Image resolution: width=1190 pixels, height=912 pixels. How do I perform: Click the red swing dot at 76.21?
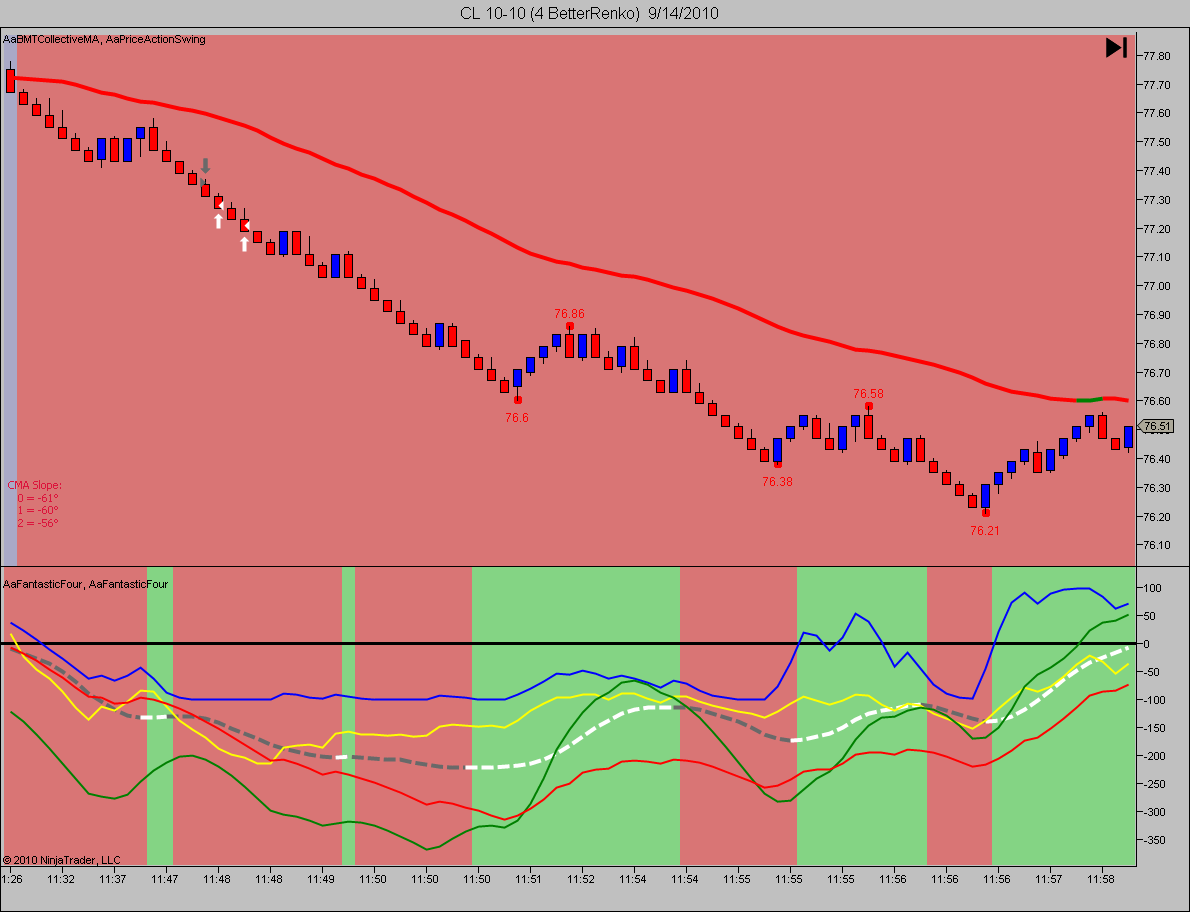(986, 513)
